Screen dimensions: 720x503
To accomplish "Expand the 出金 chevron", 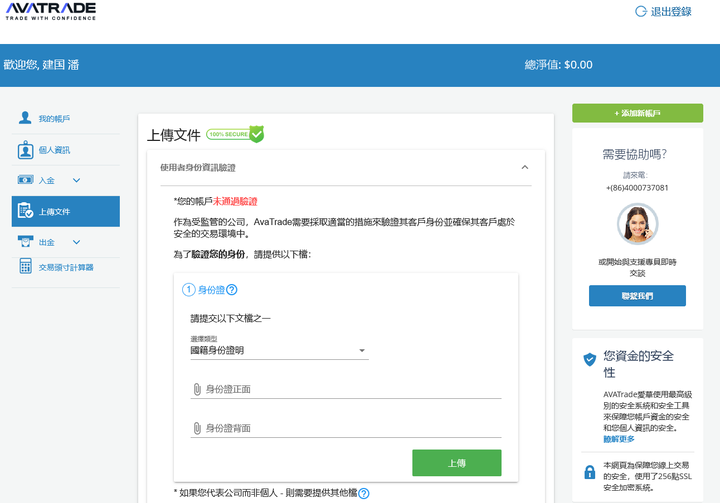I will 77,242.
